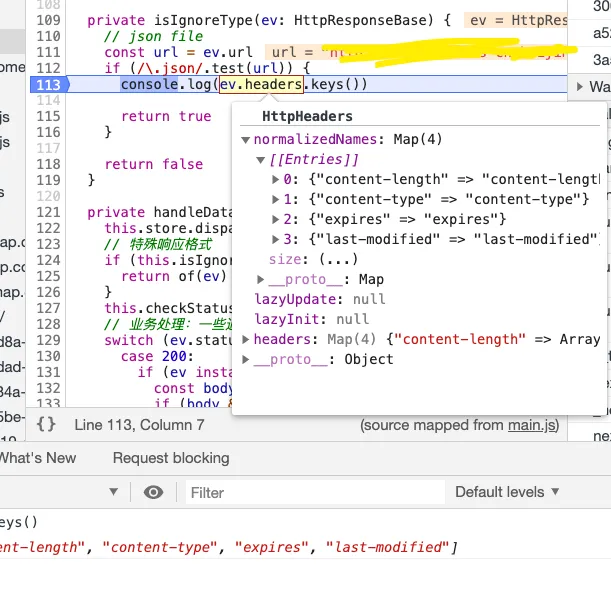Viewport: 611px width, 598px height.
Task: Click the "content-type" console output value
Action: pyautogui.click(x=159, y=547)
